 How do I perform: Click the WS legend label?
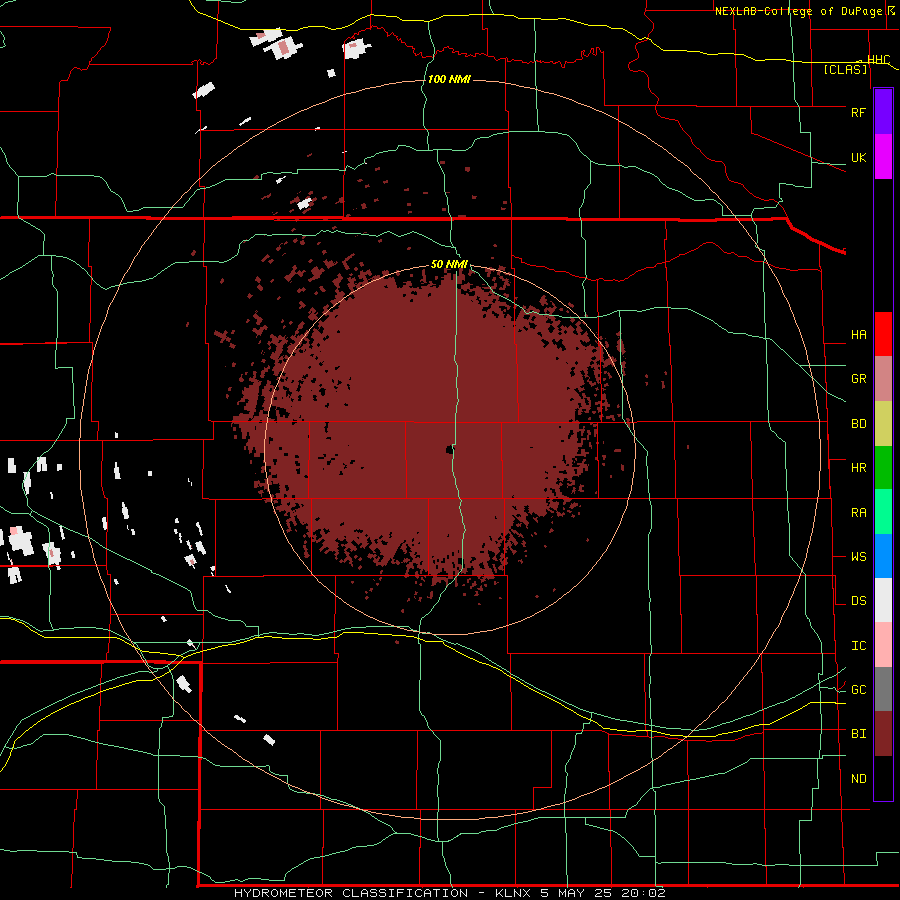[x=858, y=557]
